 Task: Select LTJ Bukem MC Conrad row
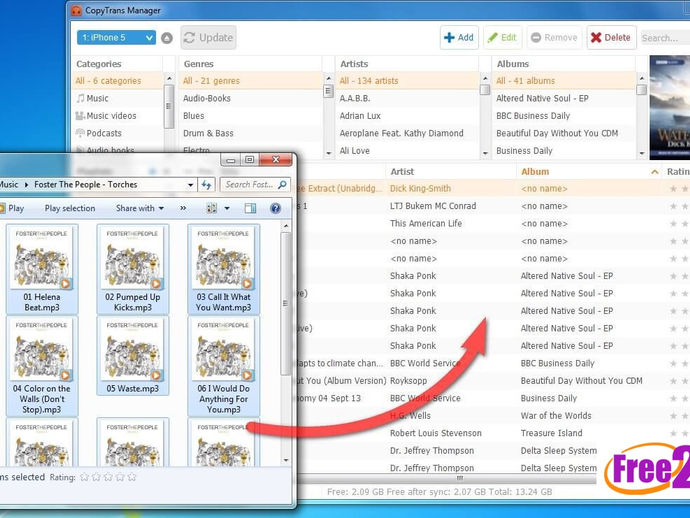point(492,206)
